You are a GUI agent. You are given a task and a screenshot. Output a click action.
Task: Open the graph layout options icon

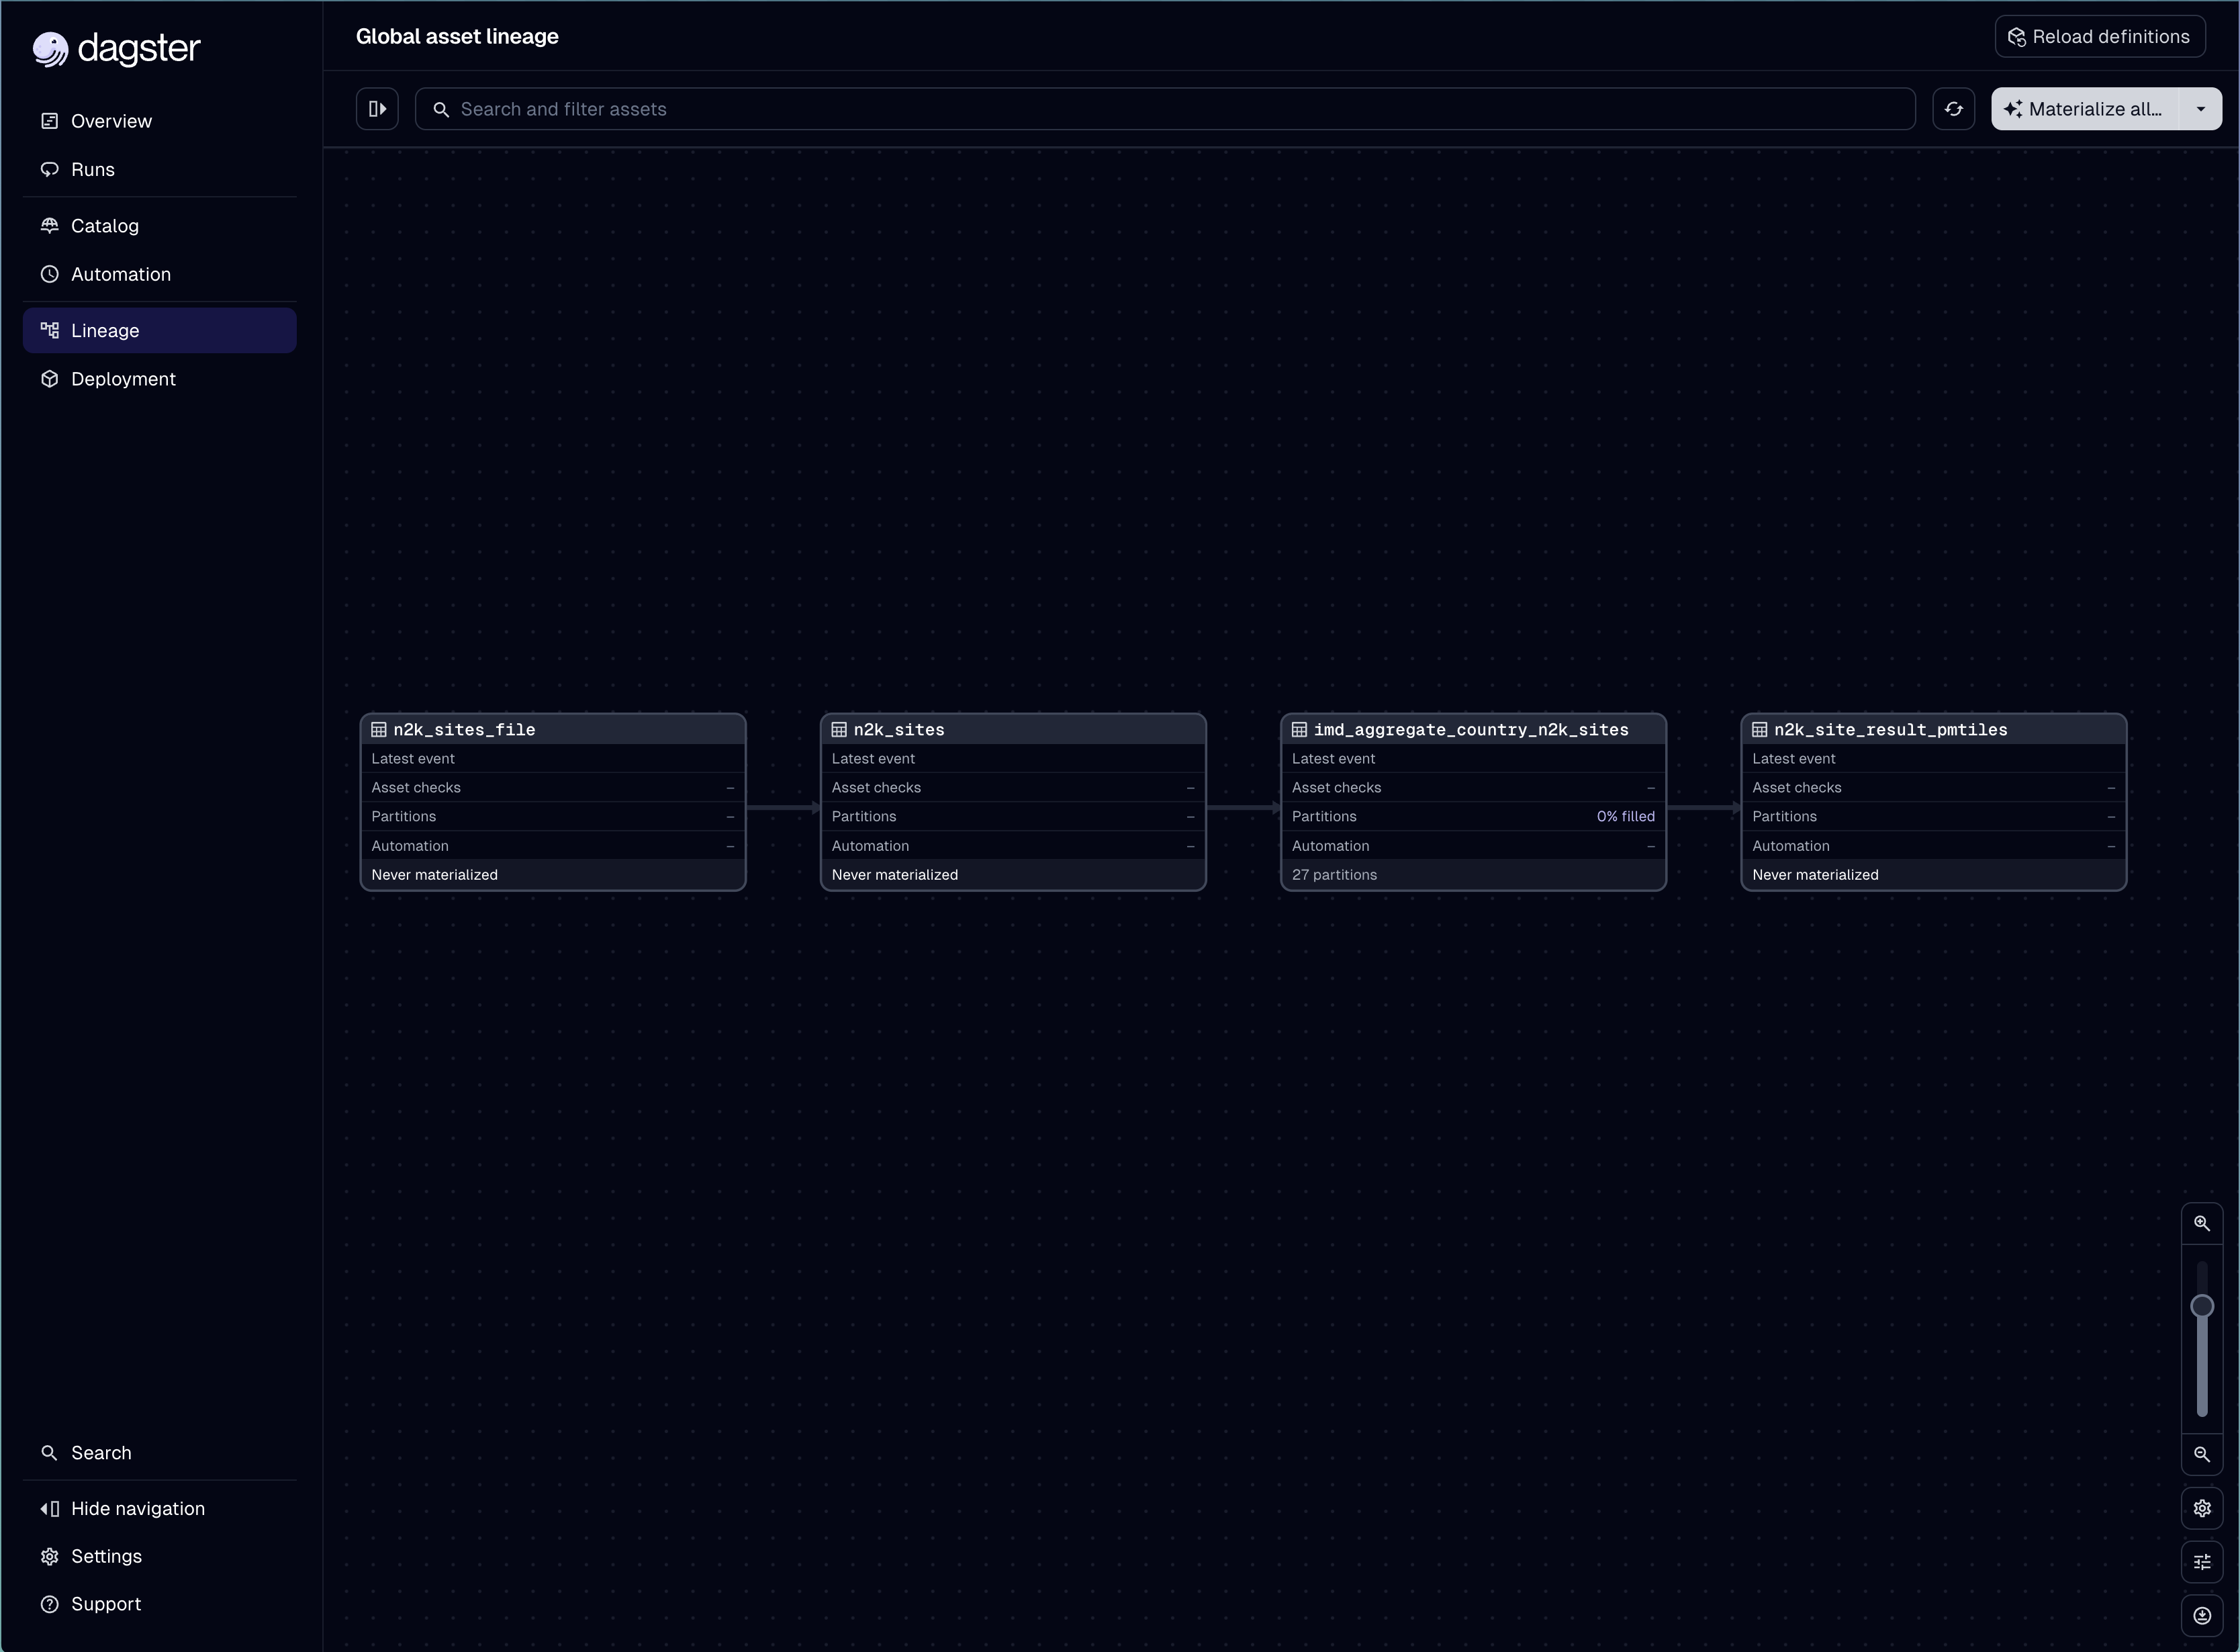coord(2201,1562)
